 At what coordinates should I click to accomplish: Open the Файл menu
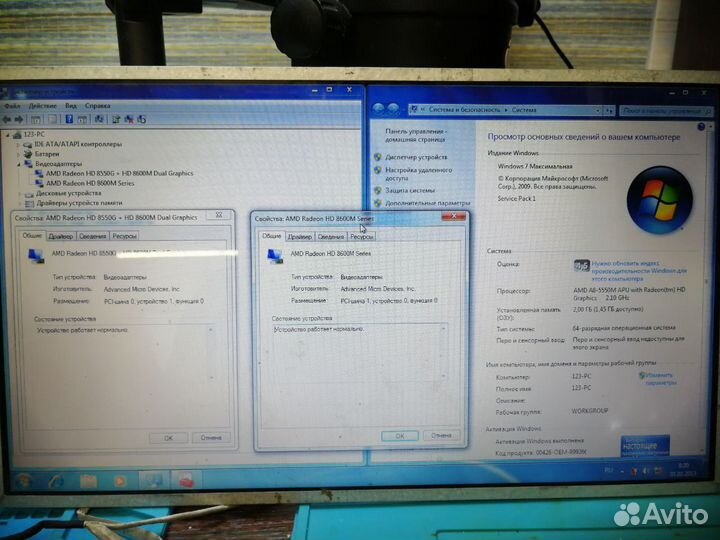coord(12,106)
